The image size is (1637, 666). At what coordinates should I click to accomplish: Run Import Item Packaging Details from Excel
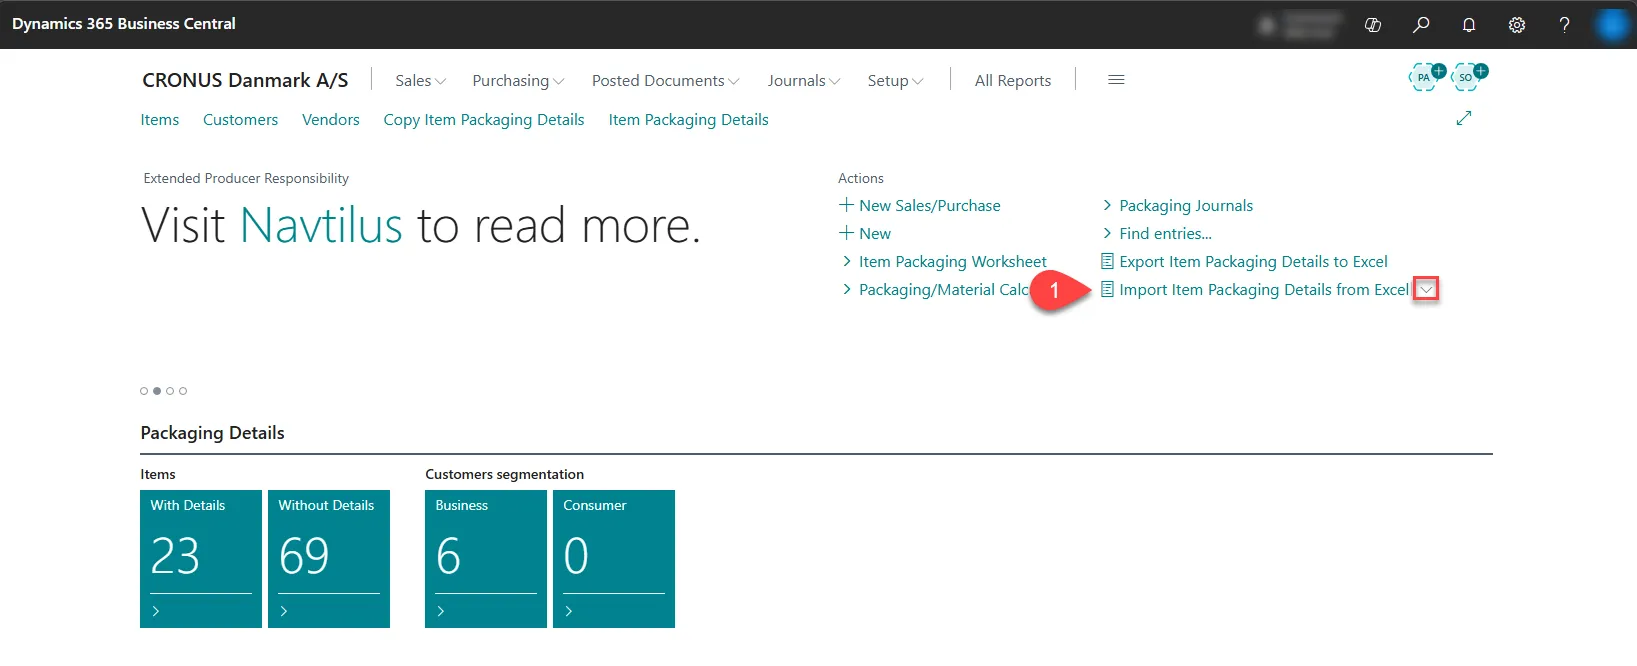point(1255,289)
